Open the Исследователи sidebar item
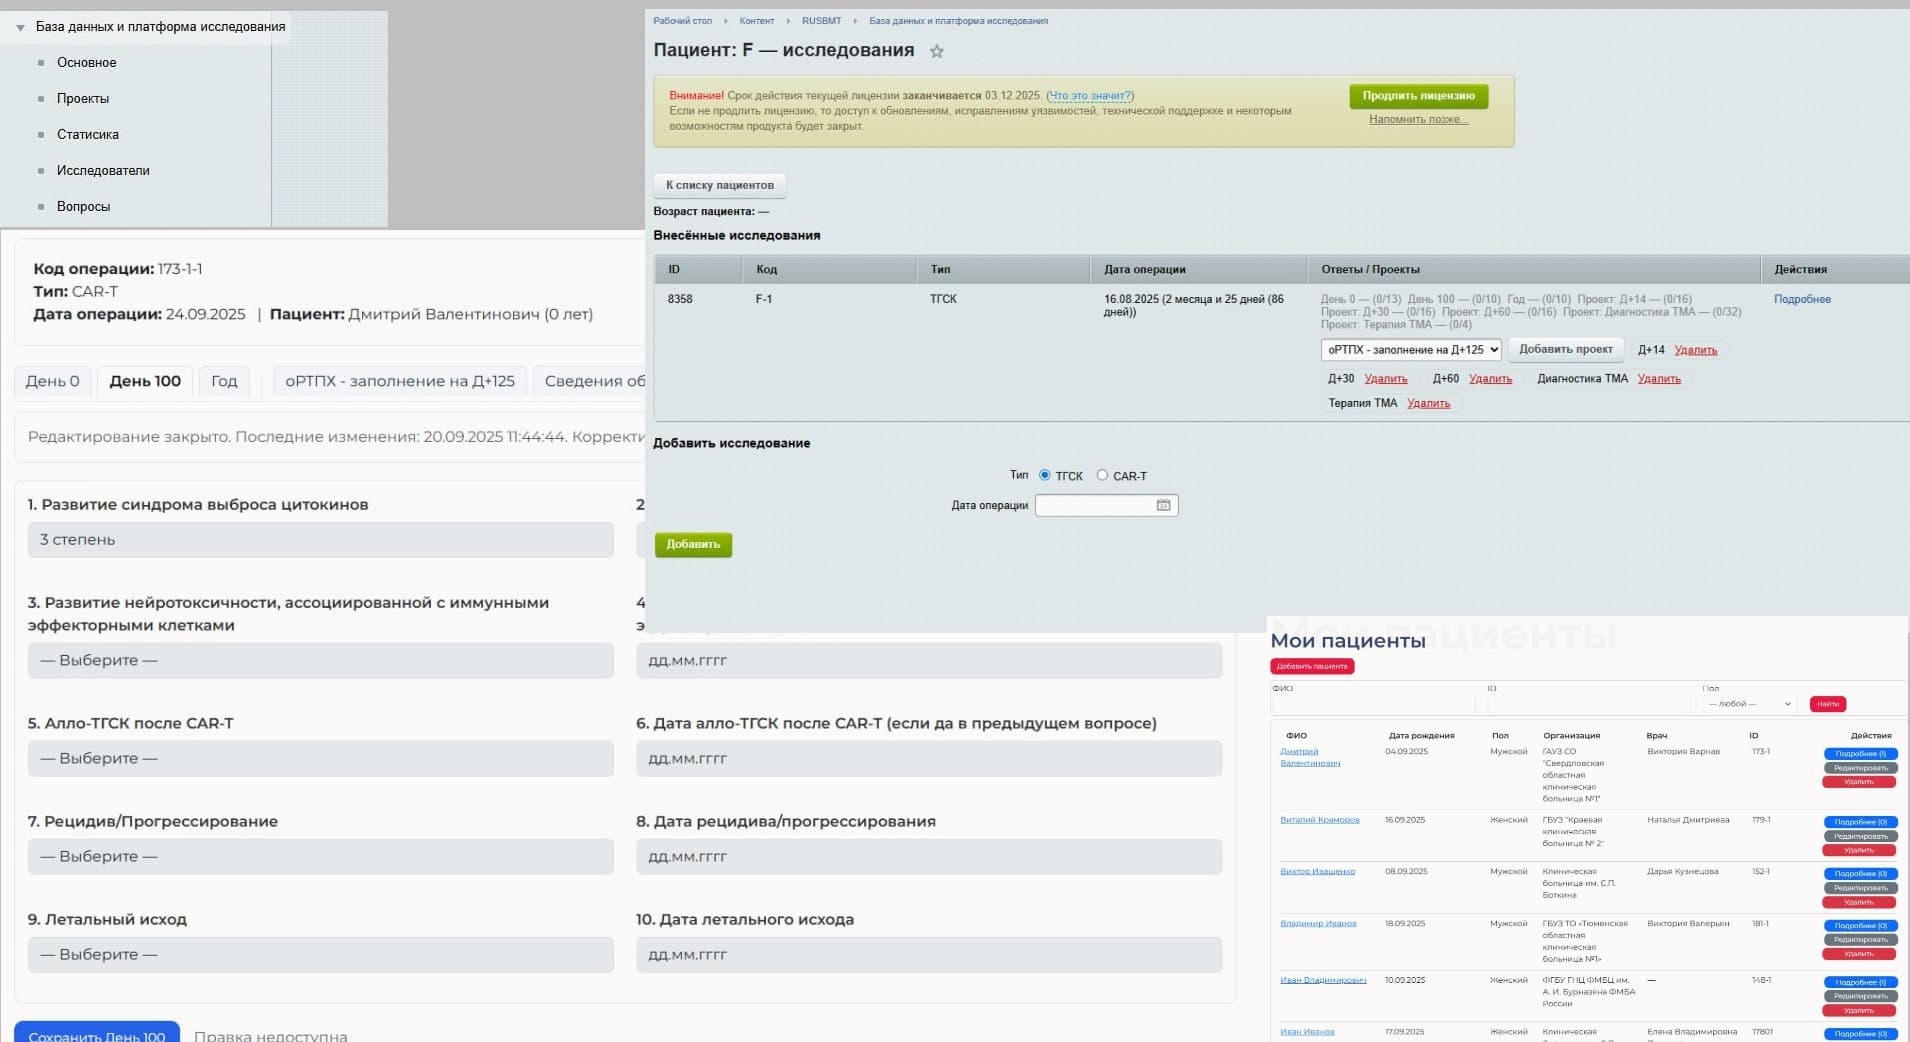Image resolution: width=1910 pixels, height=1042 pixels. pyautogui.click(x=103, y=171)
